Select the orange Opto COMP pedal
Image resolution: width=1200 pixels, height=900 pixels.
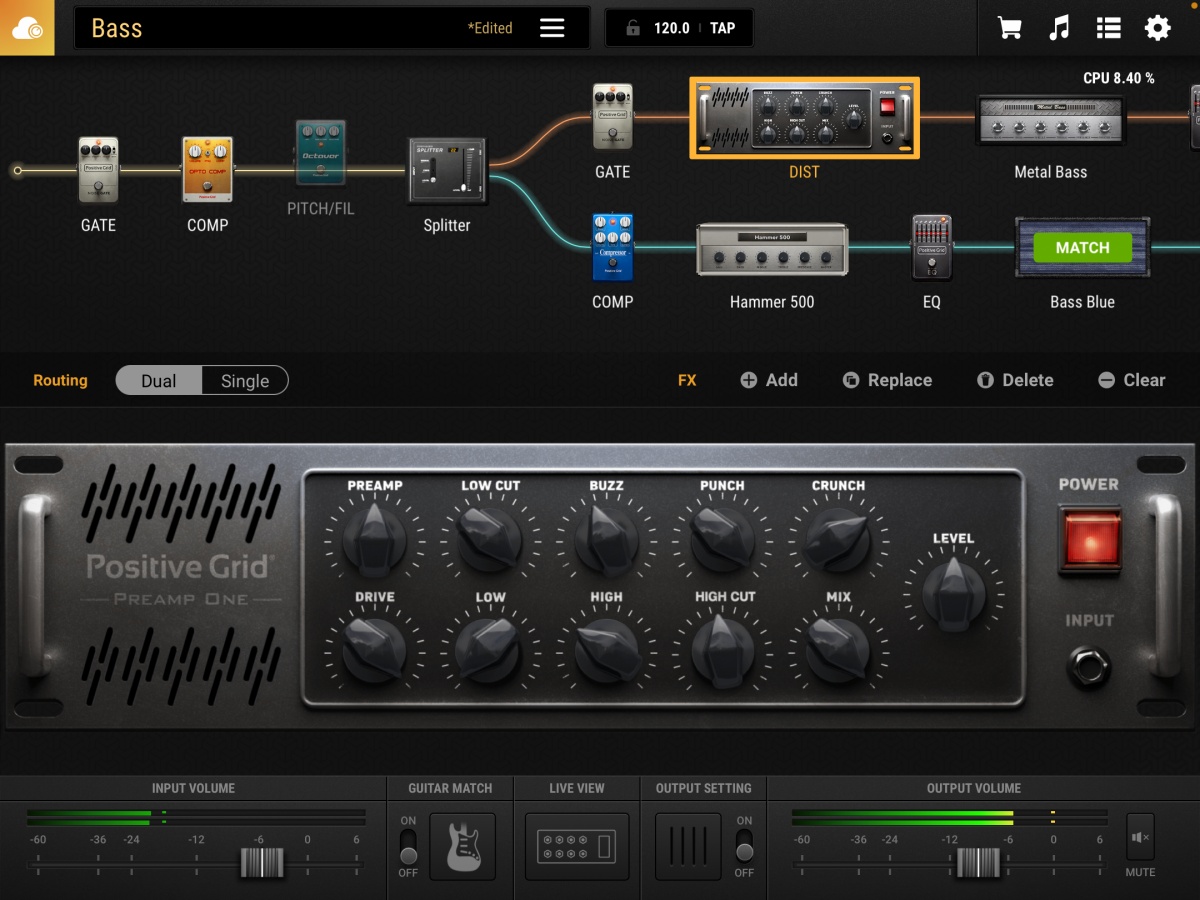point(207,171)
